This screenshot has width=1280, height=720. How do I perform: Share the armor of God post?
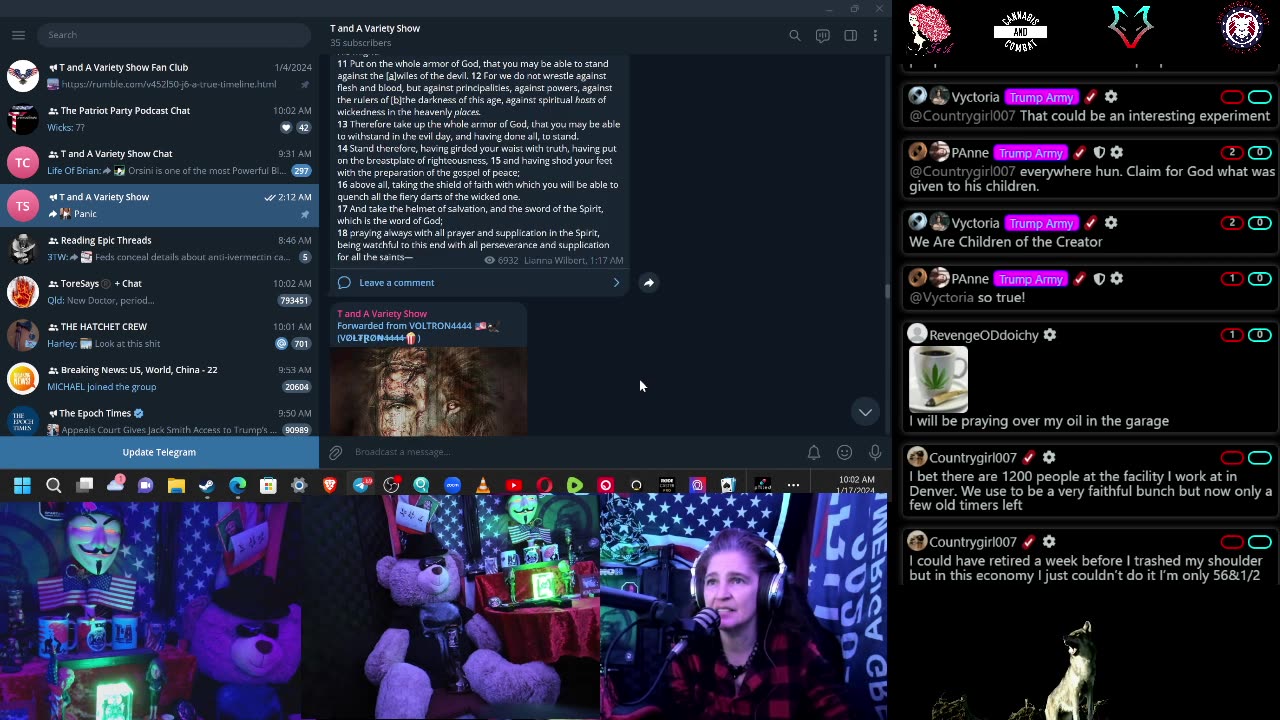(x=649, y=282)
